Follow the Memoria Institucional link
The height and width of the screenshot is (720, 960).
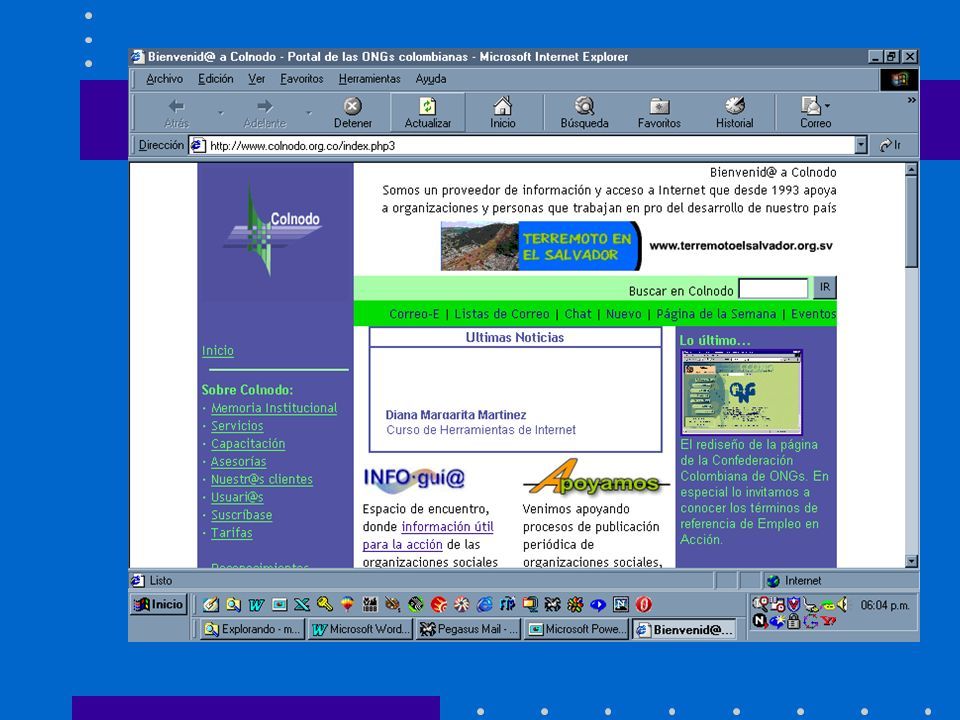coord(274,408)
